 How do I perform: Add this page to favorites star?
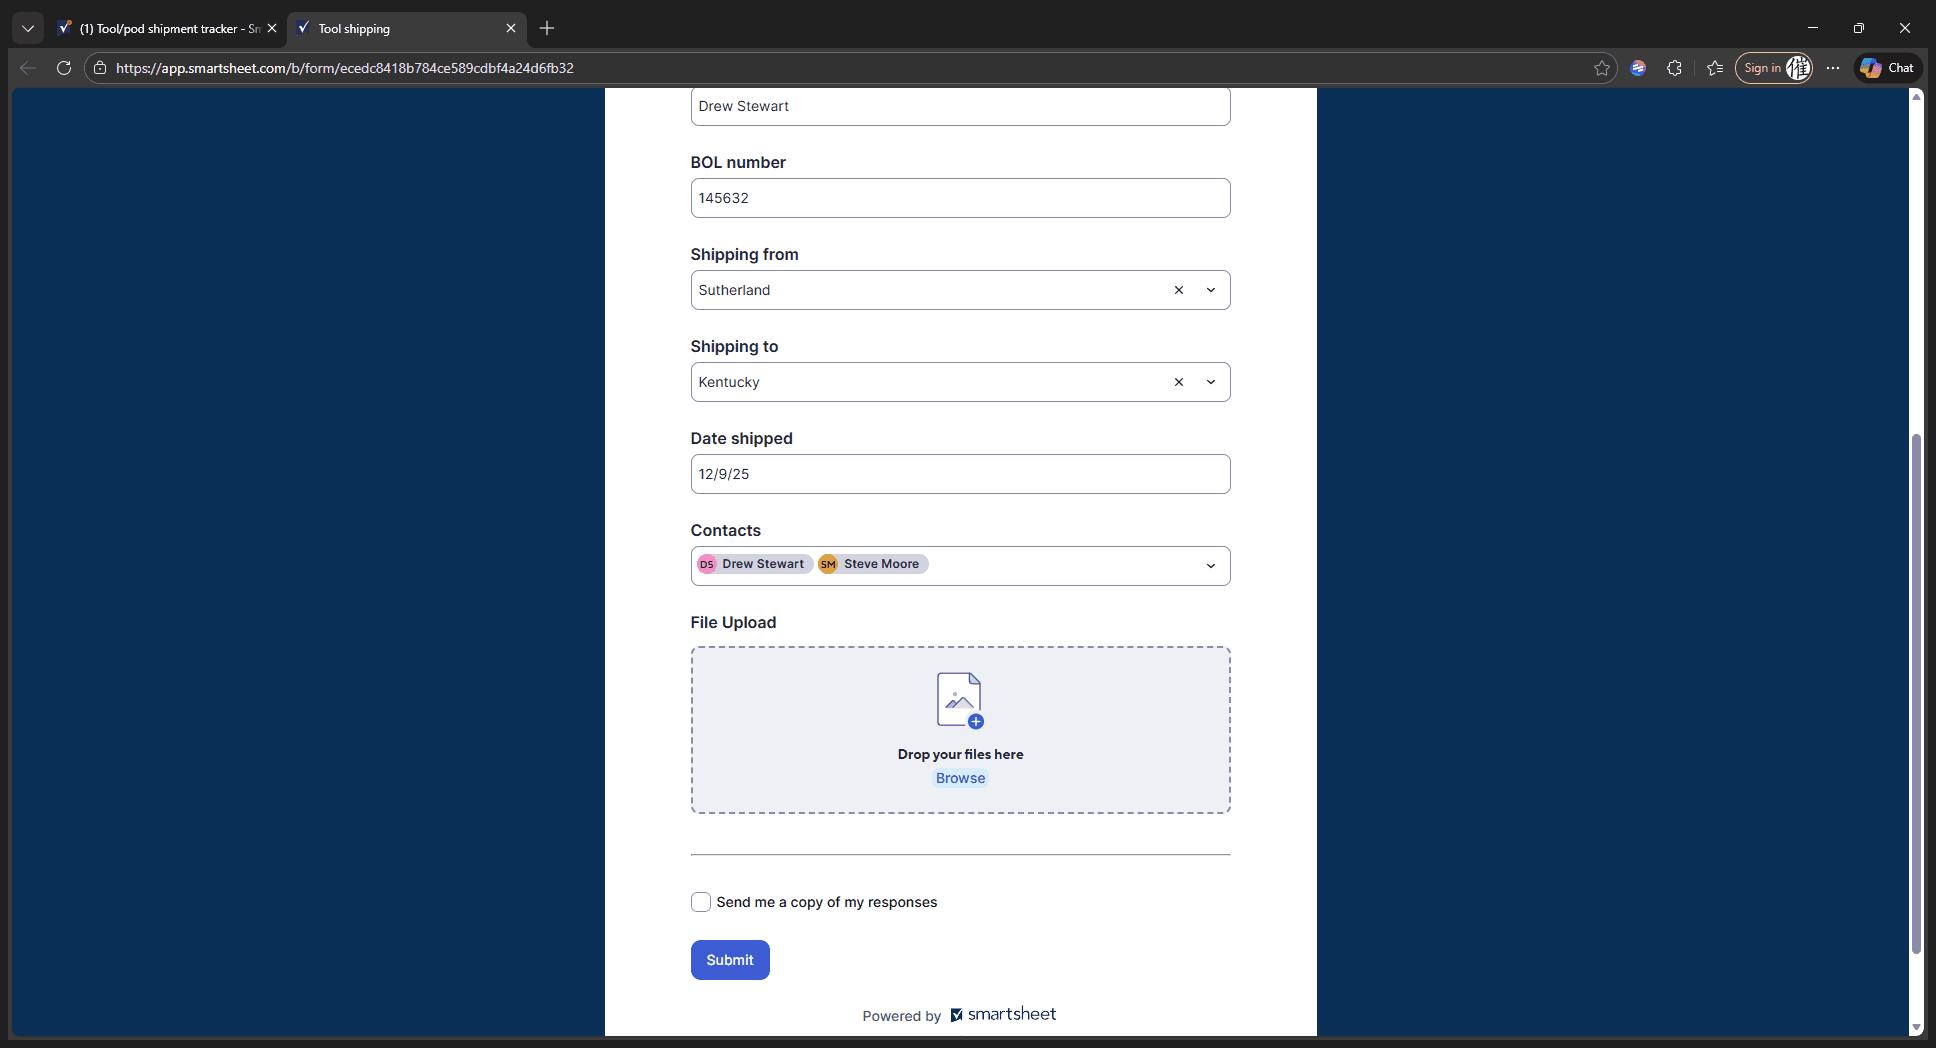pyautogui.click(x=1602, y=68)
